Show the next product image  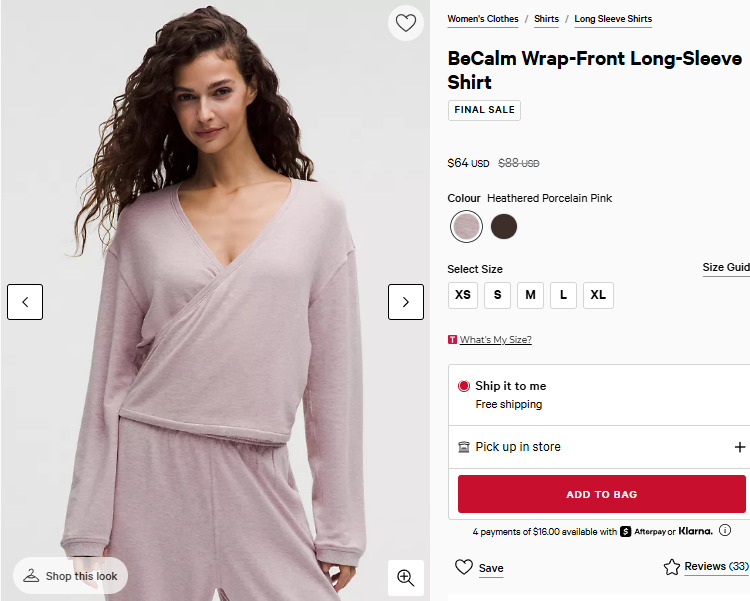click(405, 302)
